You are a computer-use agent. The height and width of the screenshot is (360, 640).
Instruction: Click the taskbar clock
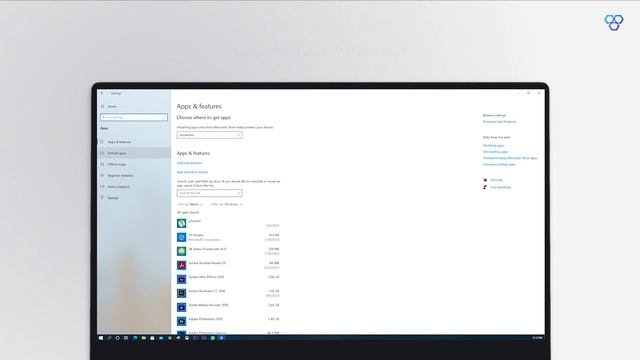click(538, 338)
